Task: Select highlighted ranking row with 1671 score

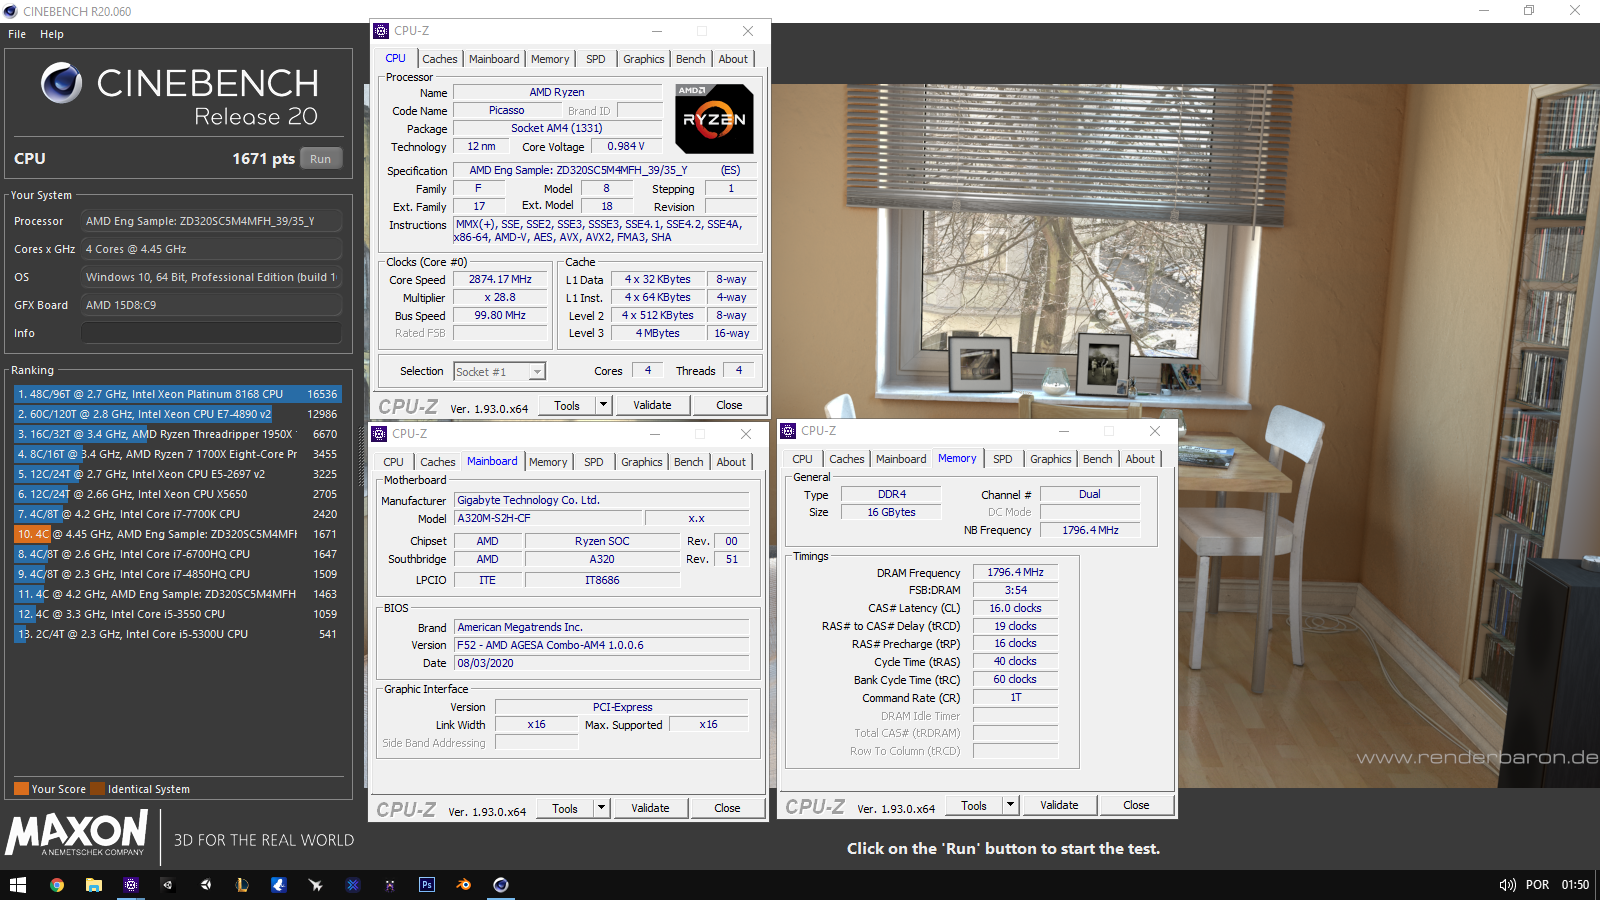Action: coord(177,534)
